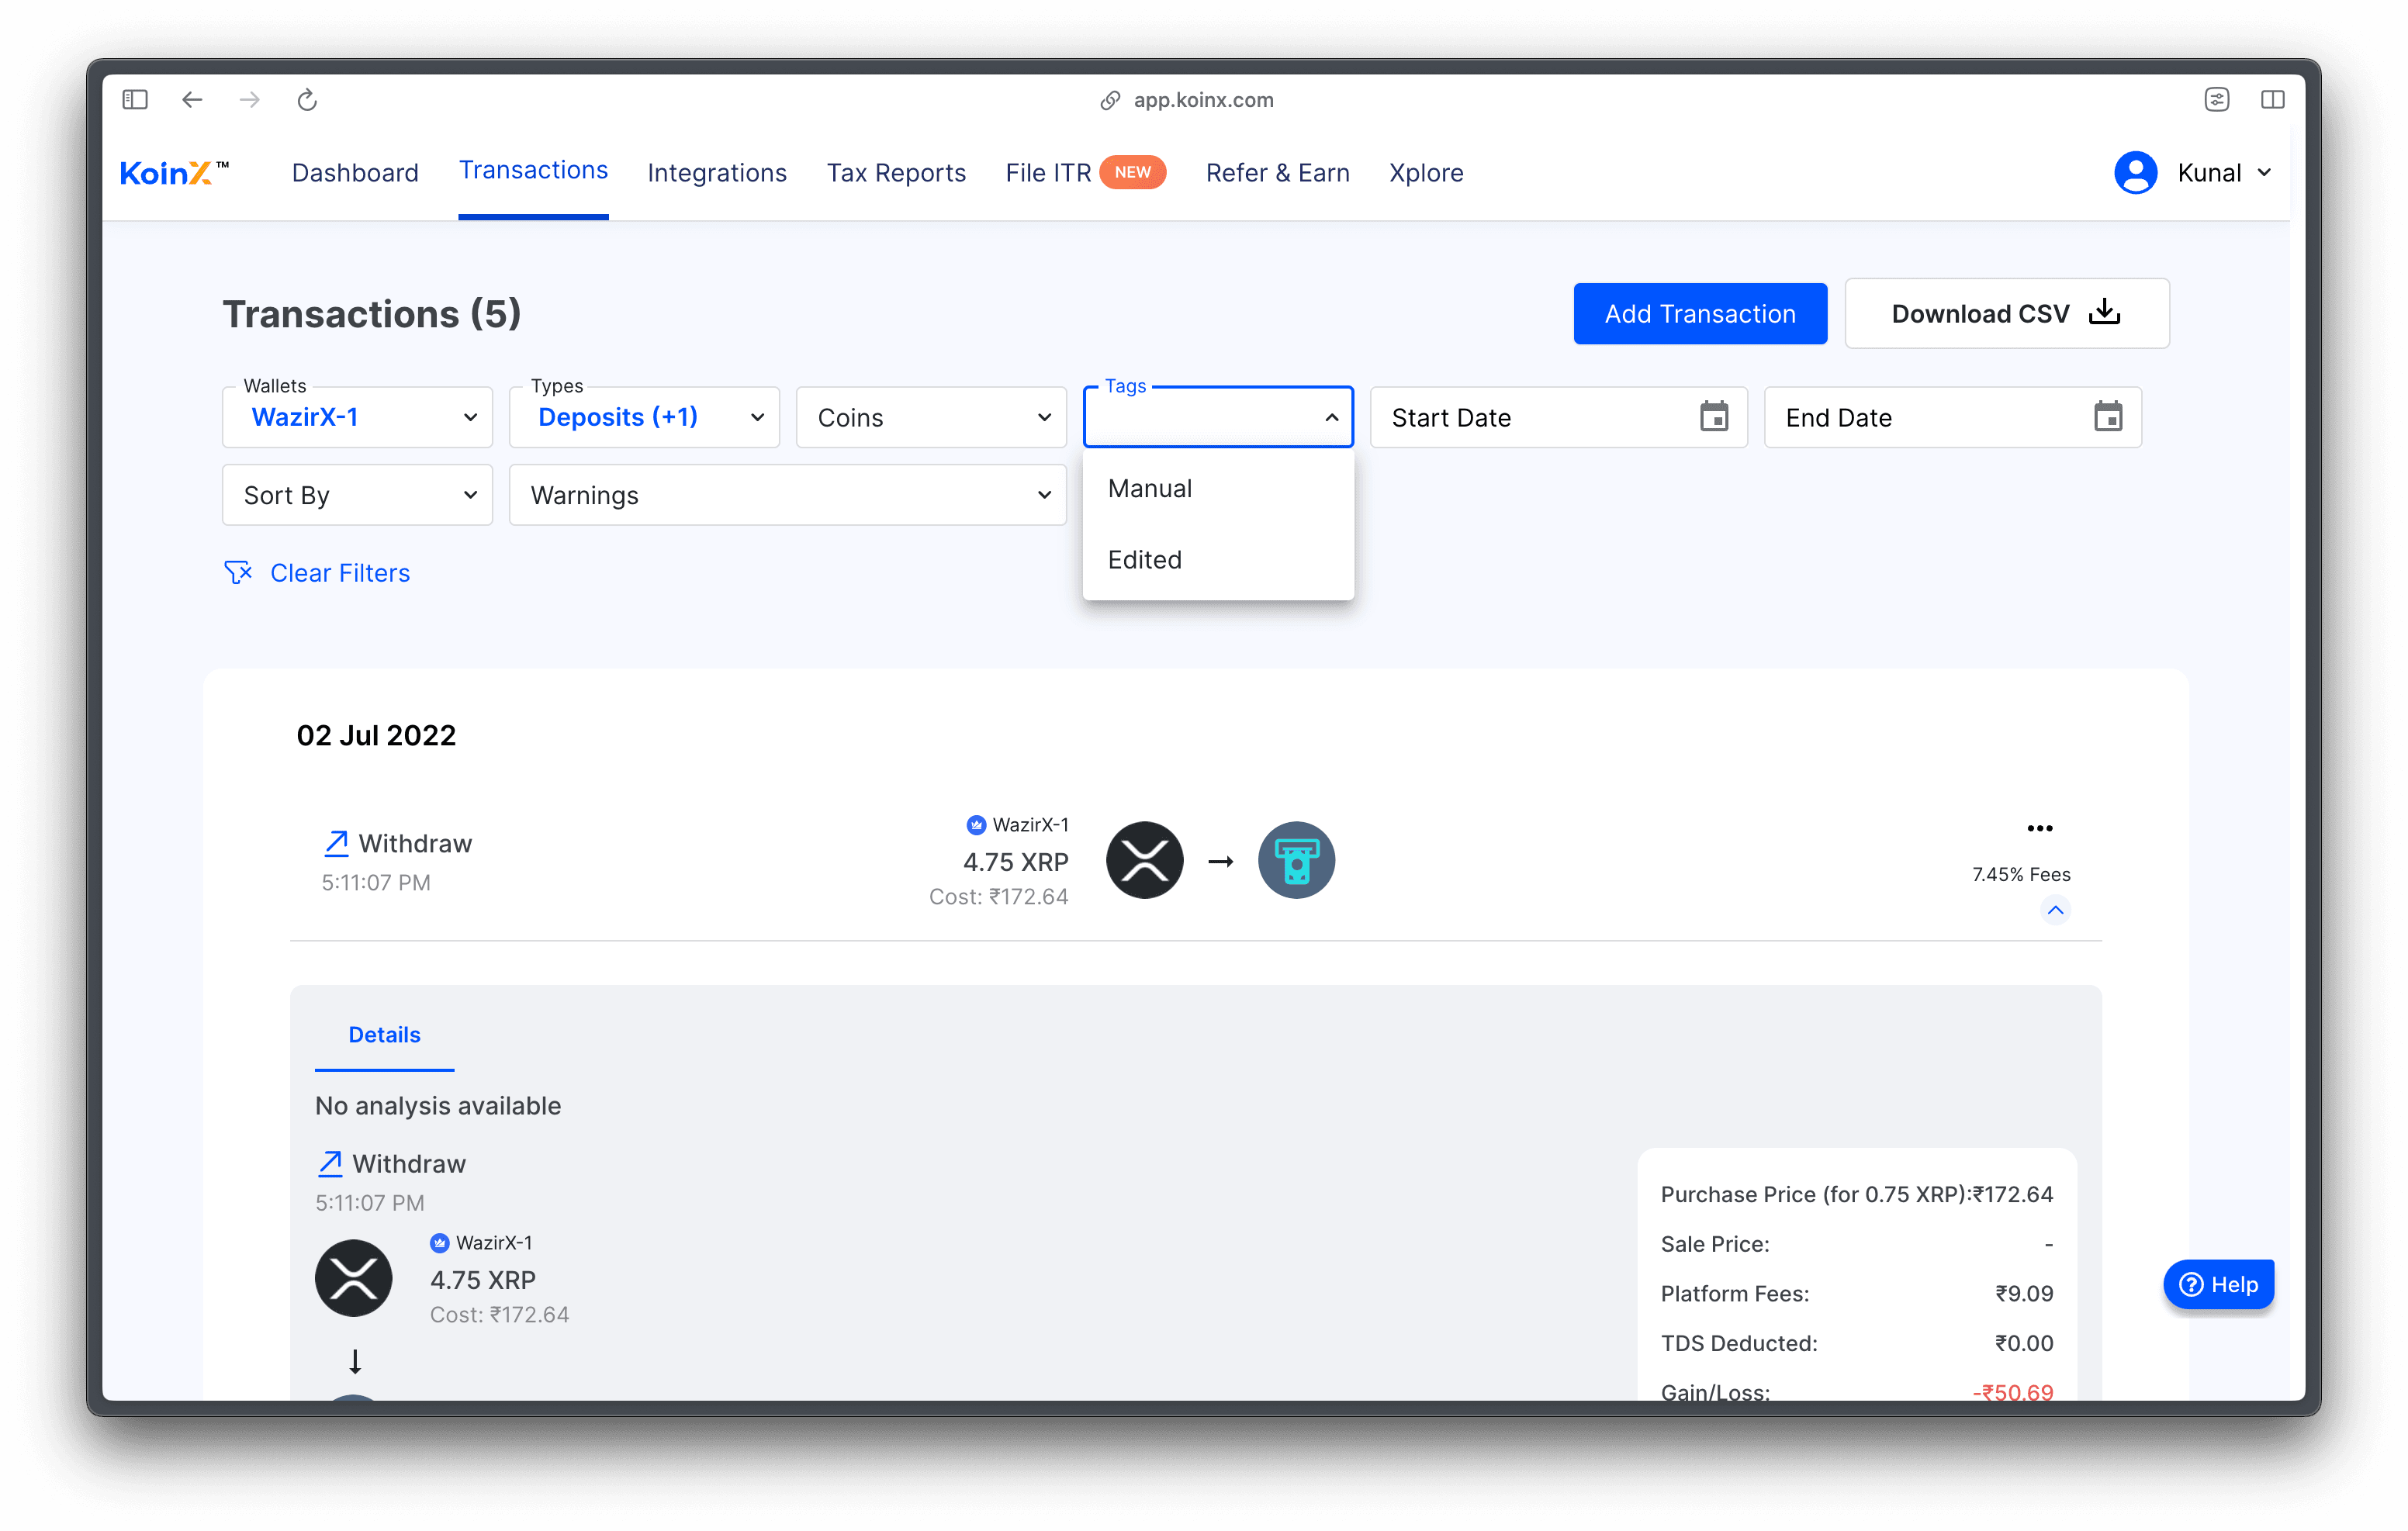The height and width of the screenshot is (1531, 2408).
Task: Click Platform Fees value ₹9.09
Action: tap(2024, 1293)
